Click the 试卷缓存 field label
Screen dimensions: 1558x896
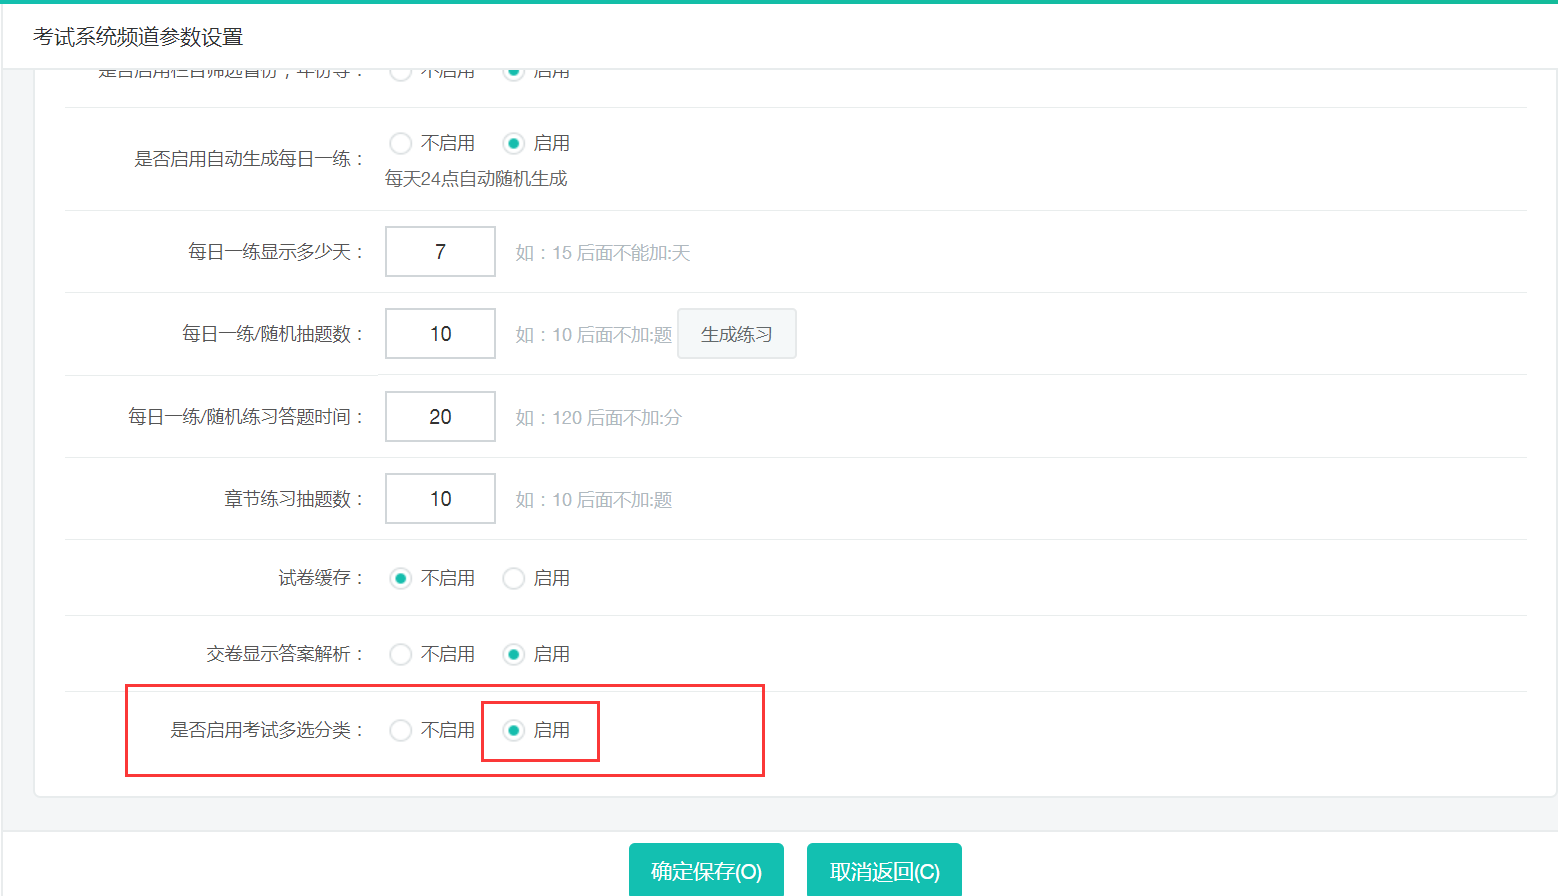[x=314, y=579]
